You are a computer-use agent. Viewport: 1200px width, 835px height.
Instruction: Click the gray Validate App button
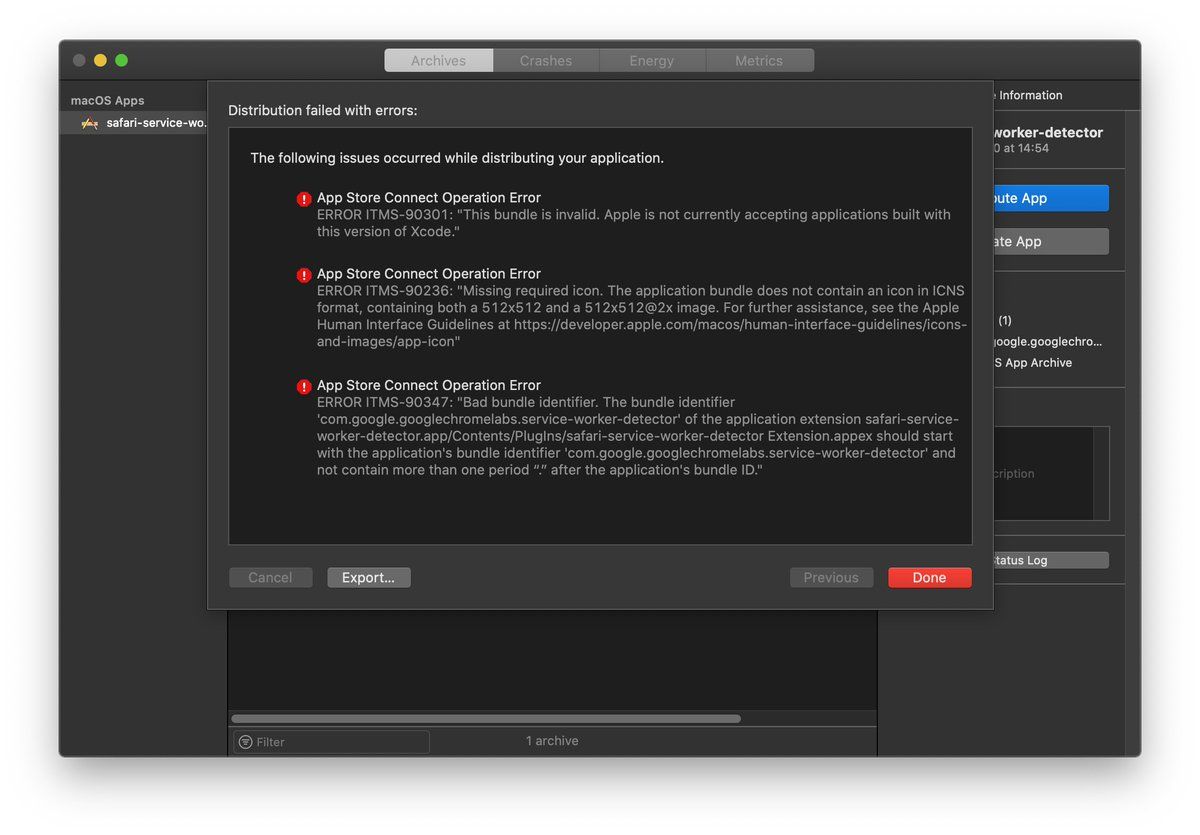[x=1051, y=241]
